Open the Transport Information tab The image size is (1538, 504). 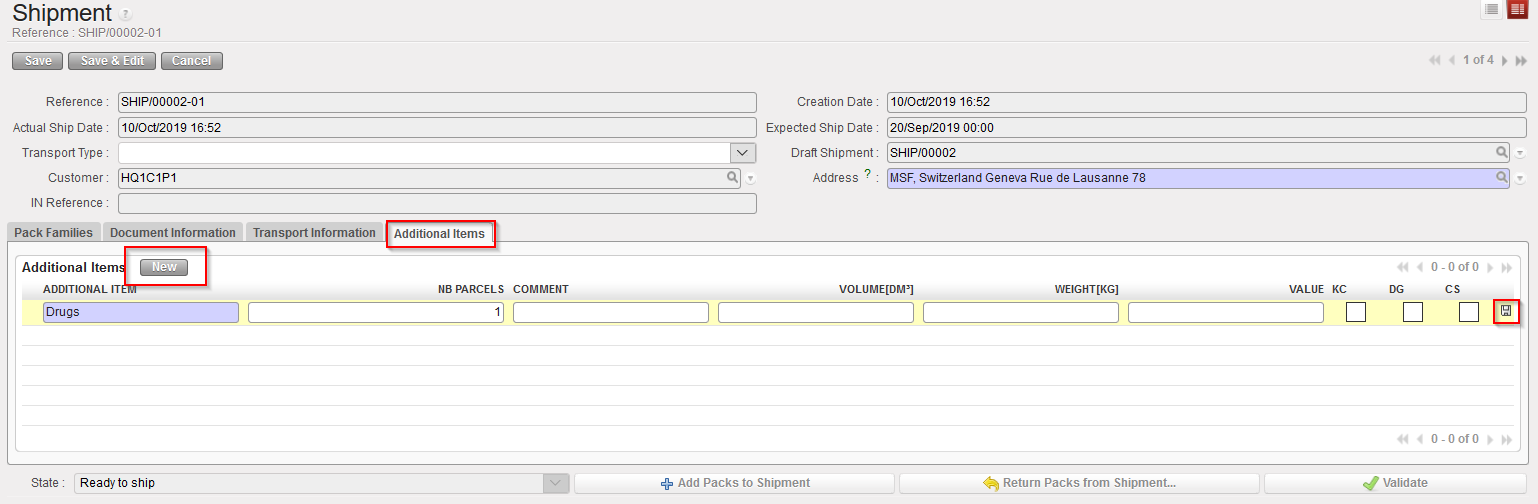click(314, 233)
